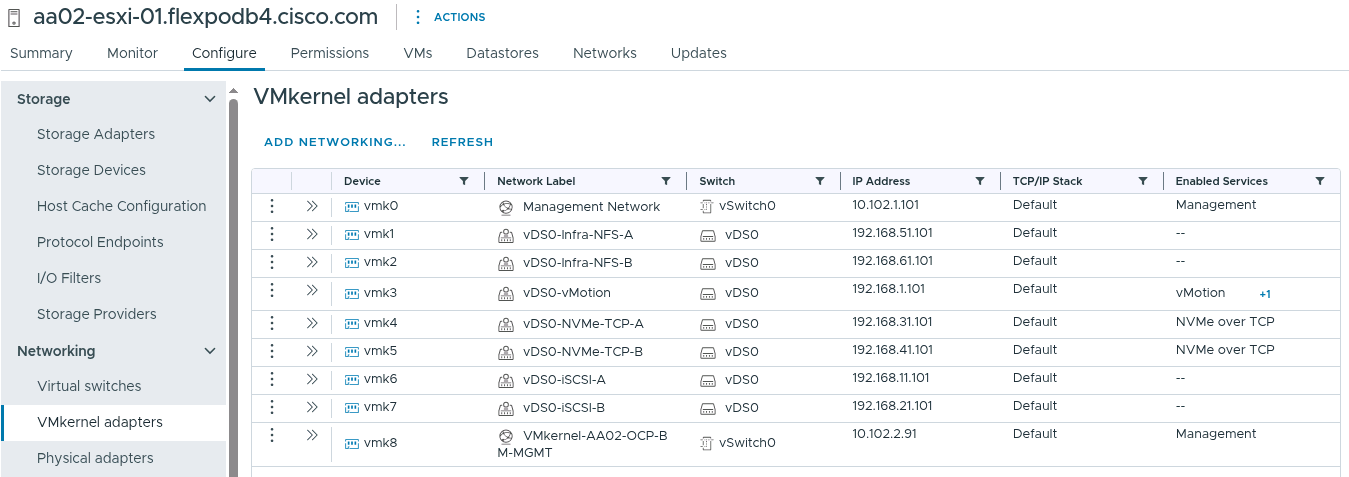Open Virtual switches in sidebar
This screenshot has height=477, width=1349.
tap(89, 386)
